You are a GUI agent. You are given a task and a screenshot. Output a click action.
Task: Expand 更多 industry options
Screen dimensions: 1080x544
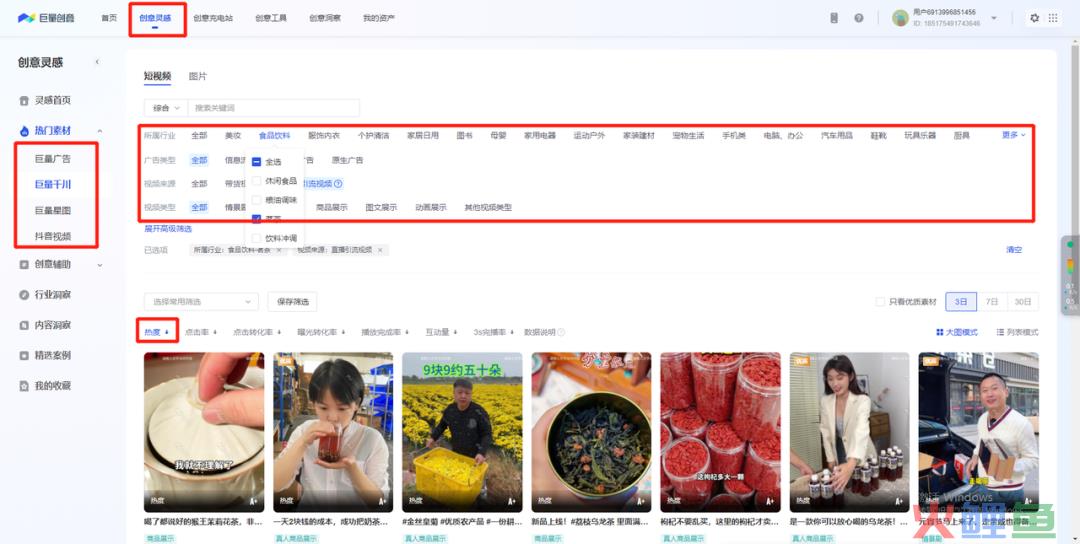[x=1014, y=135]
